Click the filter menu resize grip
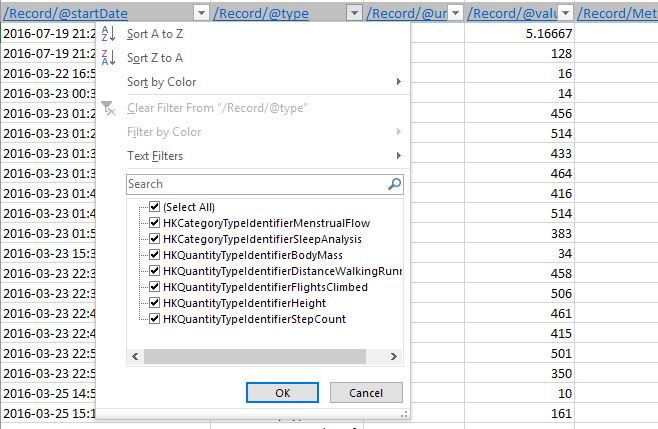The height and width of the screenshot is (429, 658). pos(404,414)
